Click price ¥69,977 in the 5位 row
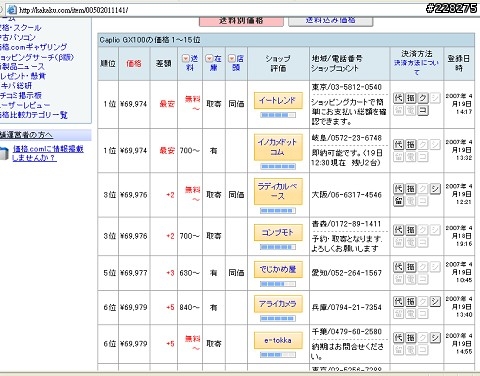The image size is (480, 376). (133, 273)
